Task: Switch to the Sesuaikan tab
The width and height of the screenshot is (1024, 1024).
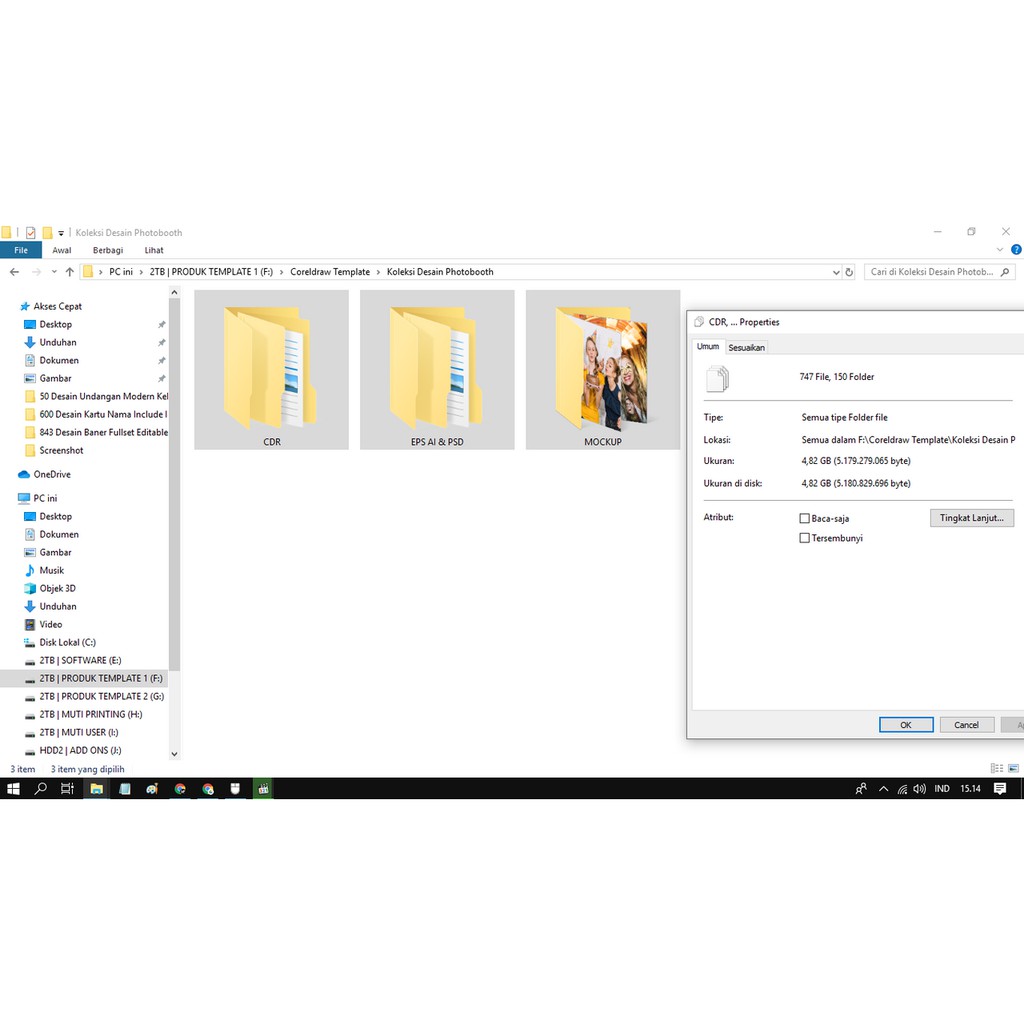Action: click(746, 347)
